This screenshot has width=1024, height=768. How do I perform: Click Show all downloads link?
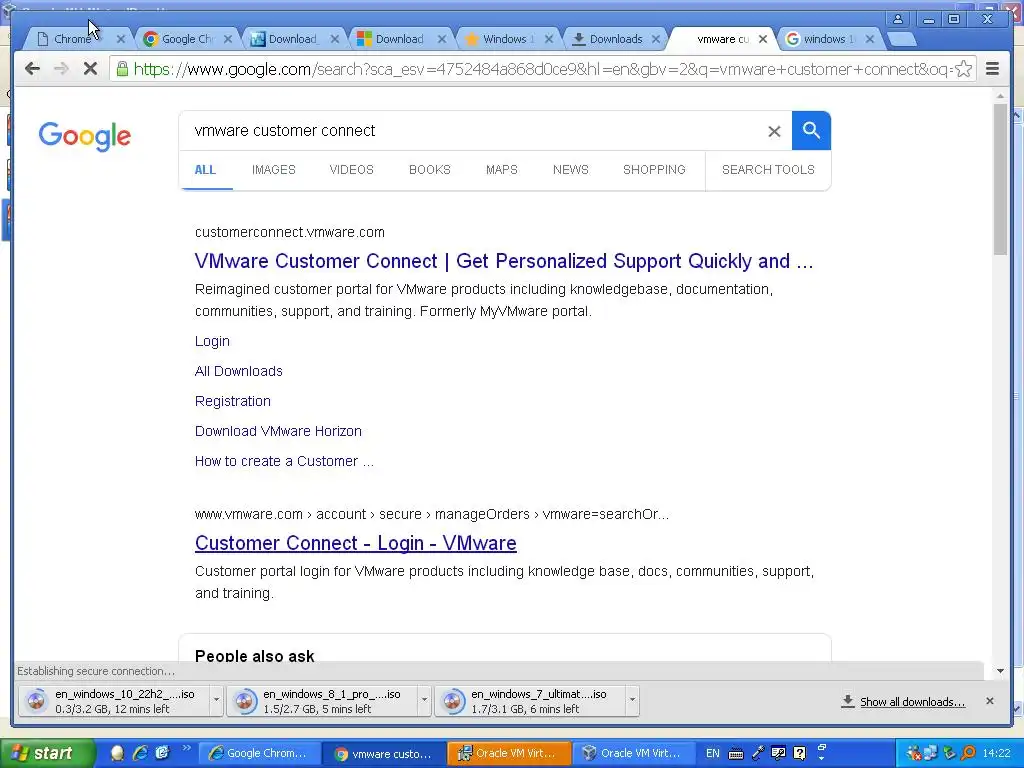coord(912,702)
